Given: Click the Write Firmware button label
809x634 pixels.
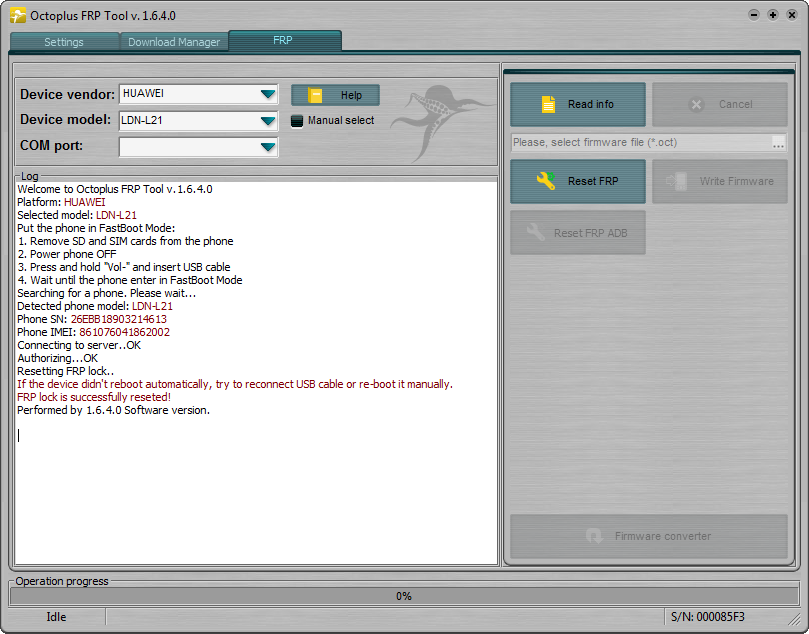Looking at the screenshot, I should [x=736, y=181].
